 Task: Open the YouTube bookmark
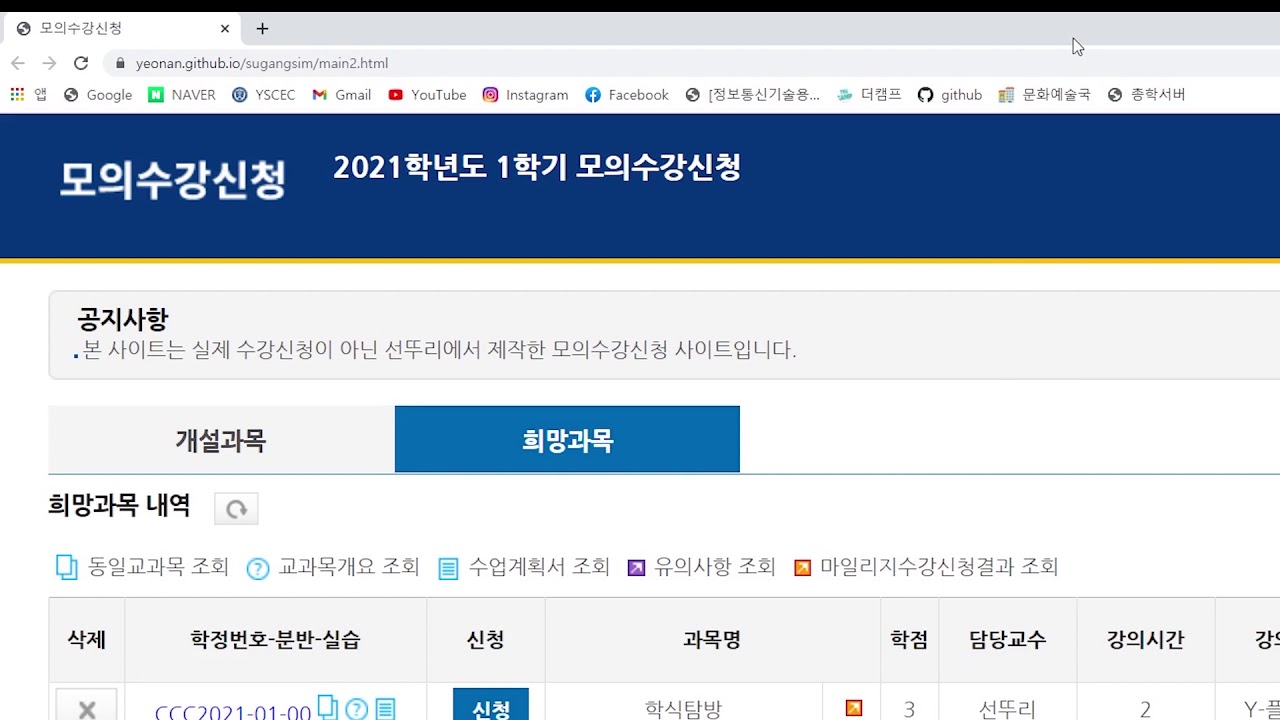pos(427,95)
